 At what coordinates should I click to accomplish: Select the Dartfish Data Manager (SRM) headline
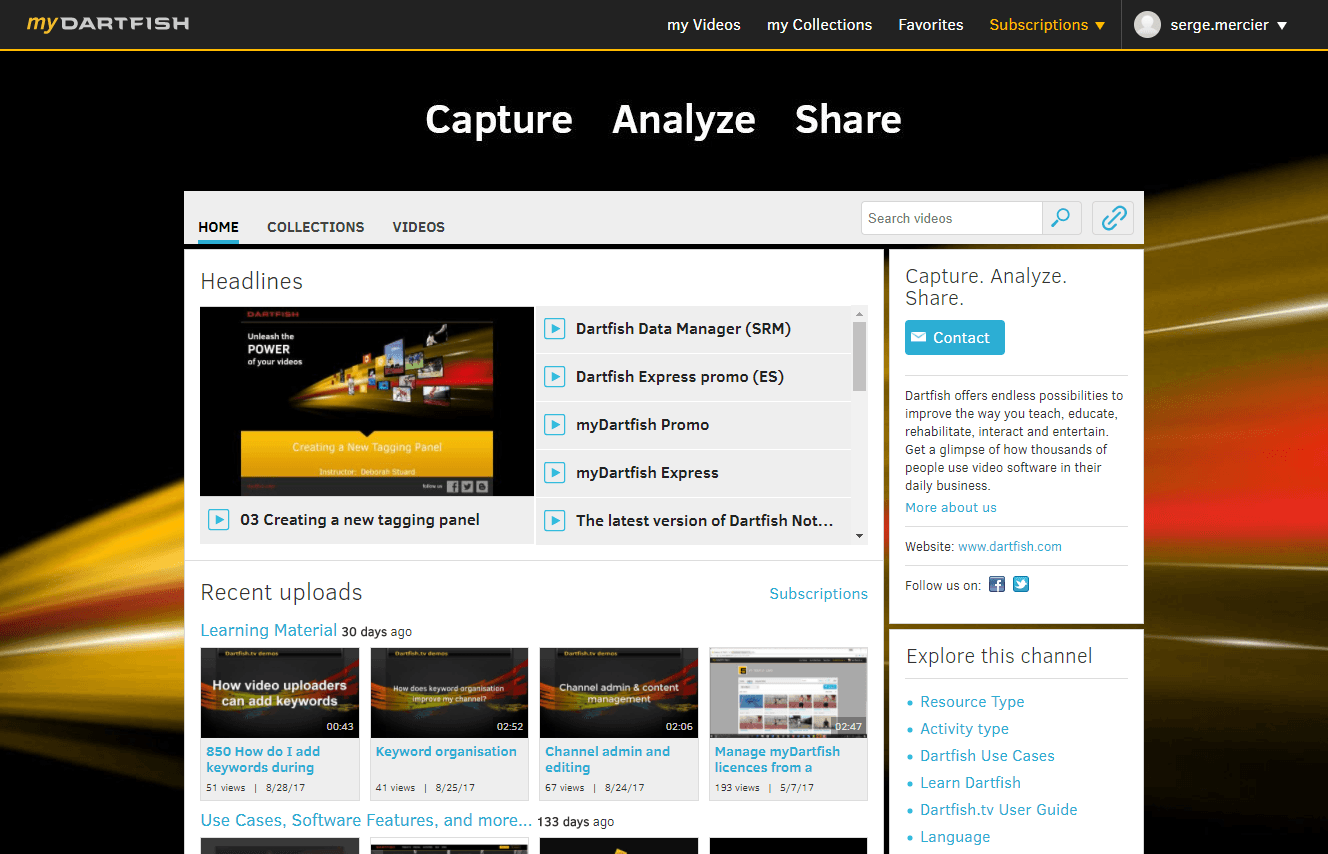(x=683, y=329)
